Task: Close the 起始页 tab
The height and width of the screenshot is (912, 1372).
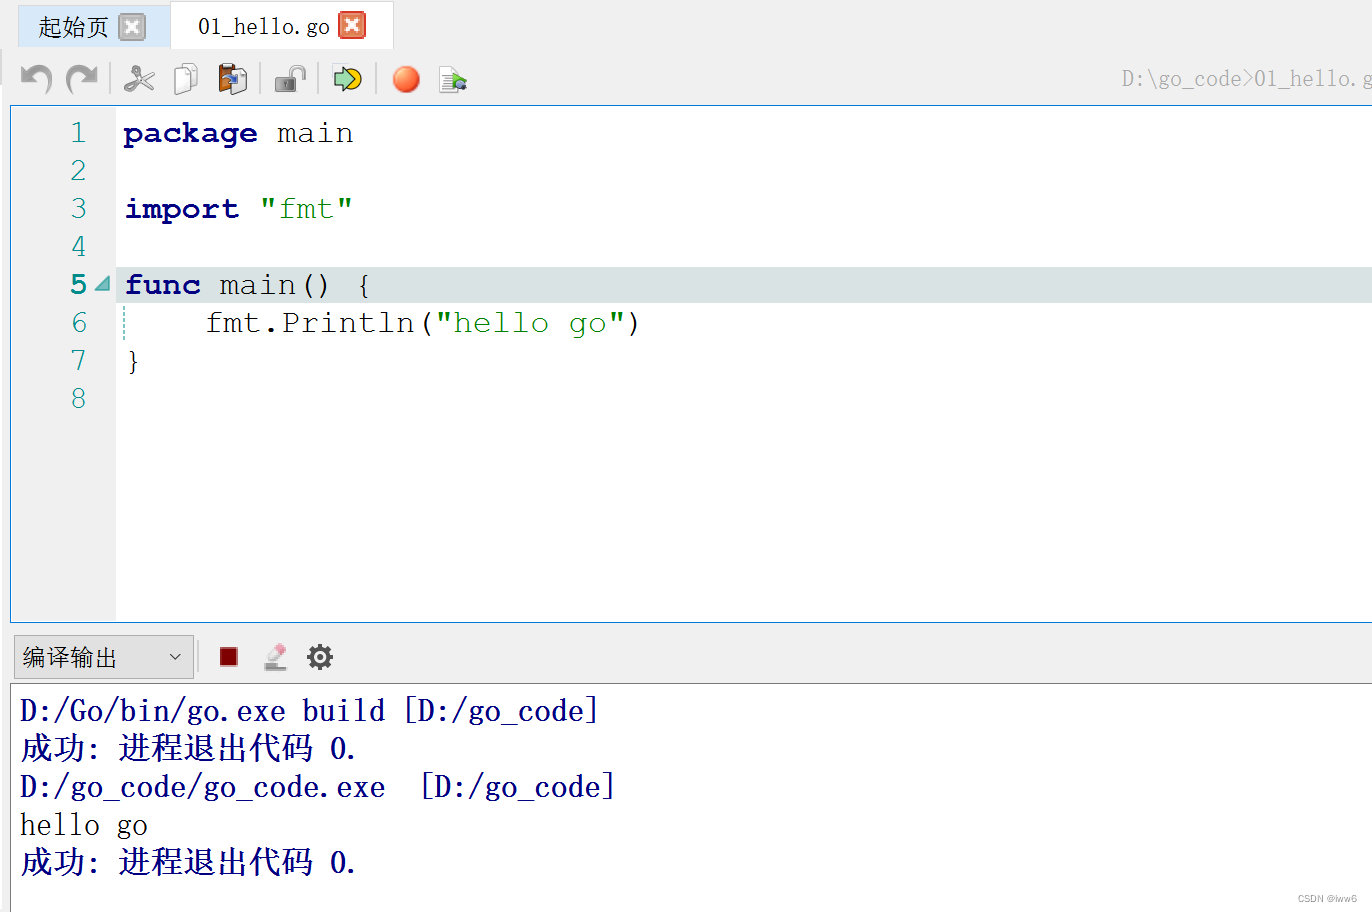Action: 132,27
